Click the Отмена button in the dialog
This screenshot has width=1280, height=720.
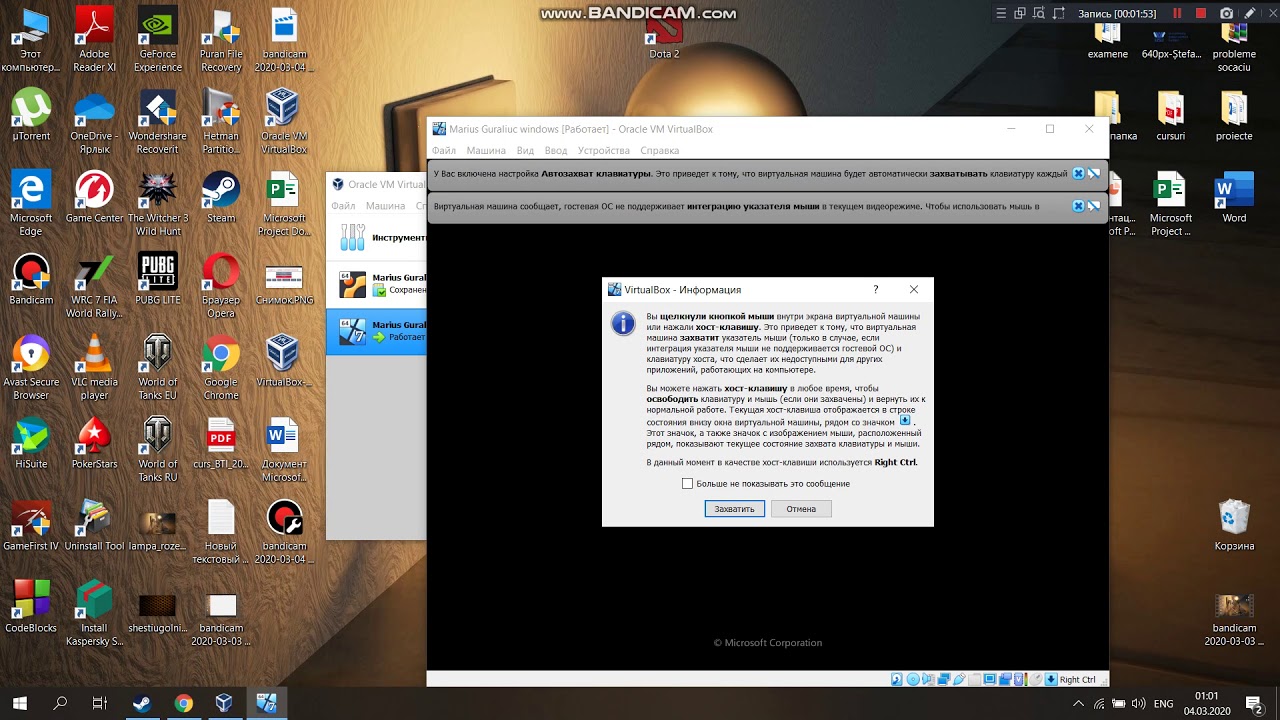click(x=801, y=509)
